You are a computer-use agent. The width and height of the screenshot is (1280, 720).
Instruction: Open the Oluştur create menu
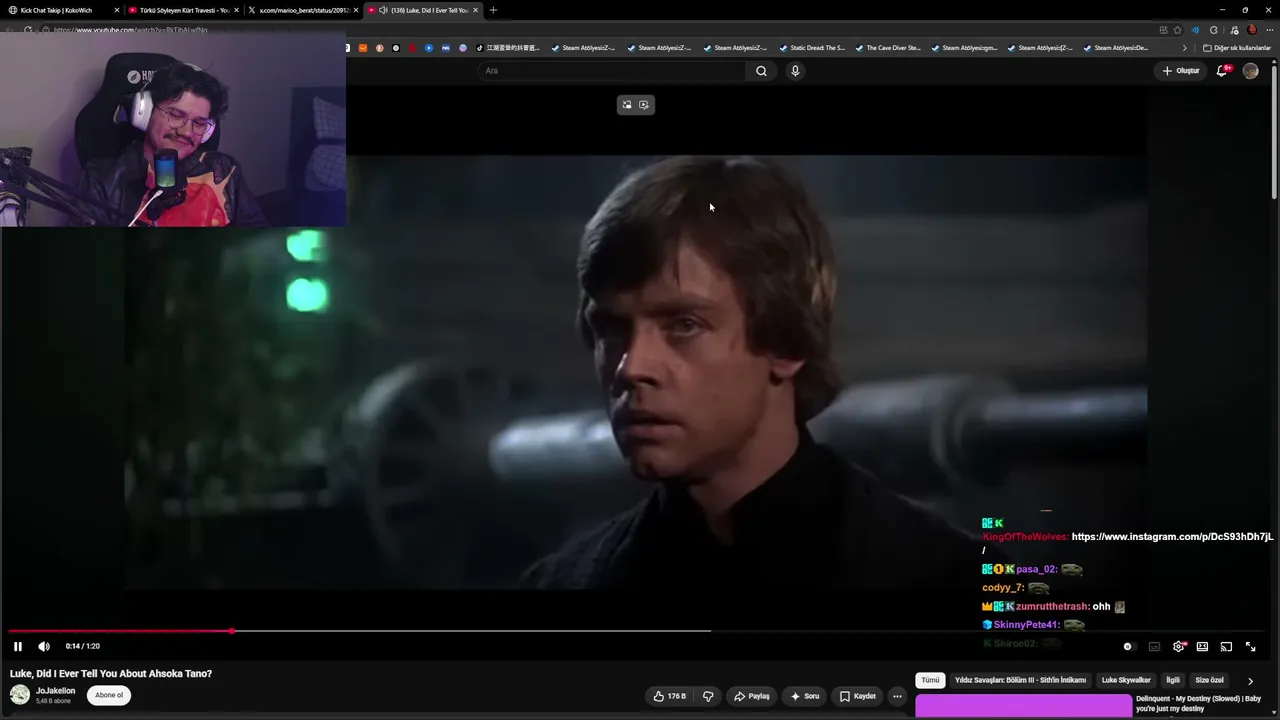[x=1181, y=71]
